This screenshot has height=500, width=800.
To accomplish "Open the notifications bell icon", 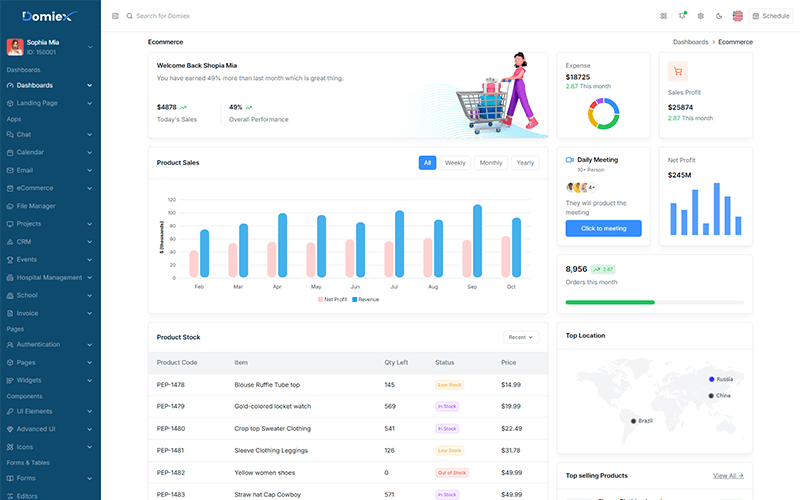I will tap(682, 16).
